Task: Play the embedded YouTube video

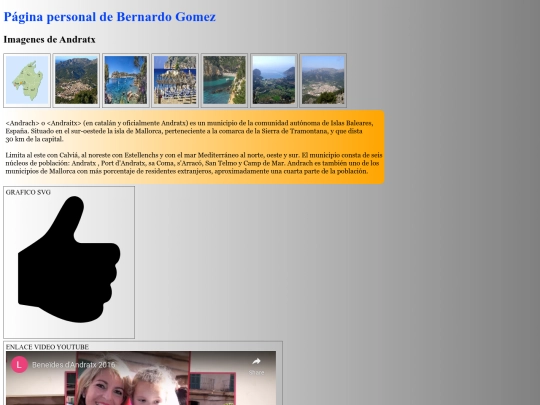Action: point(141,378)
